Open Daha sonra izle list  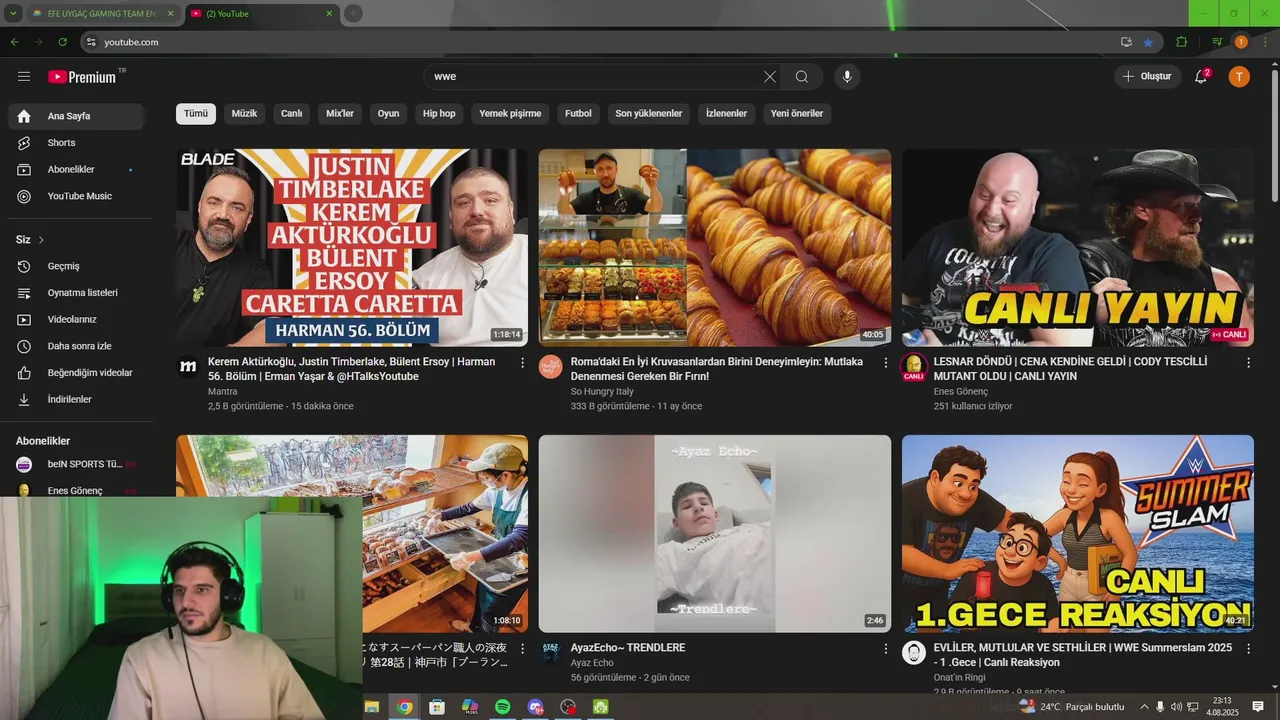point(76,346)
